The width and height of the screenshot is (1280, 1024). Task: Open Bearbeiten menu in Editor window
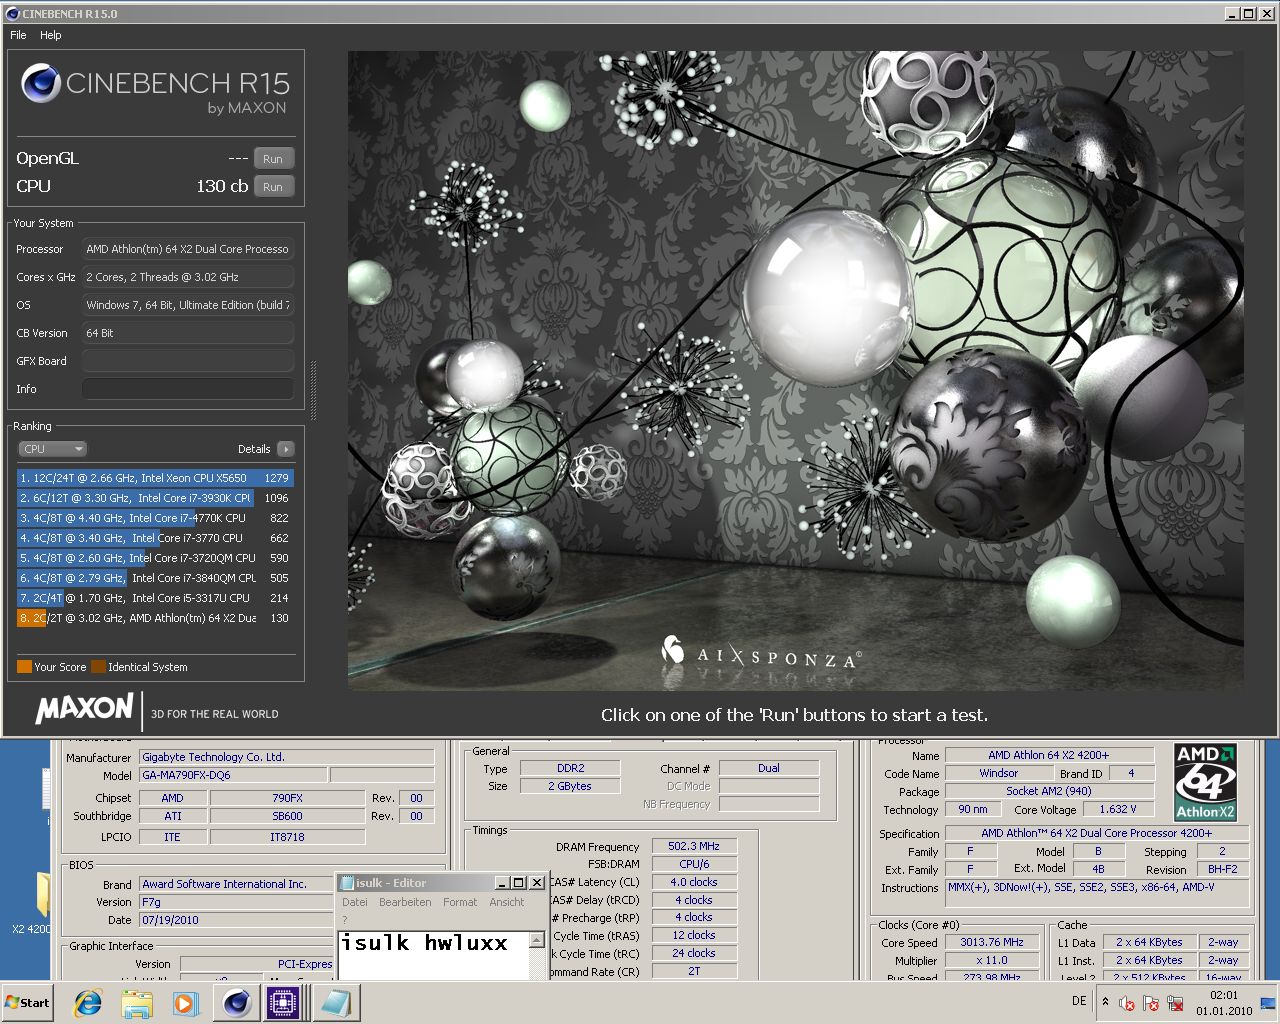pyautogui.click(x=405, y=902)
